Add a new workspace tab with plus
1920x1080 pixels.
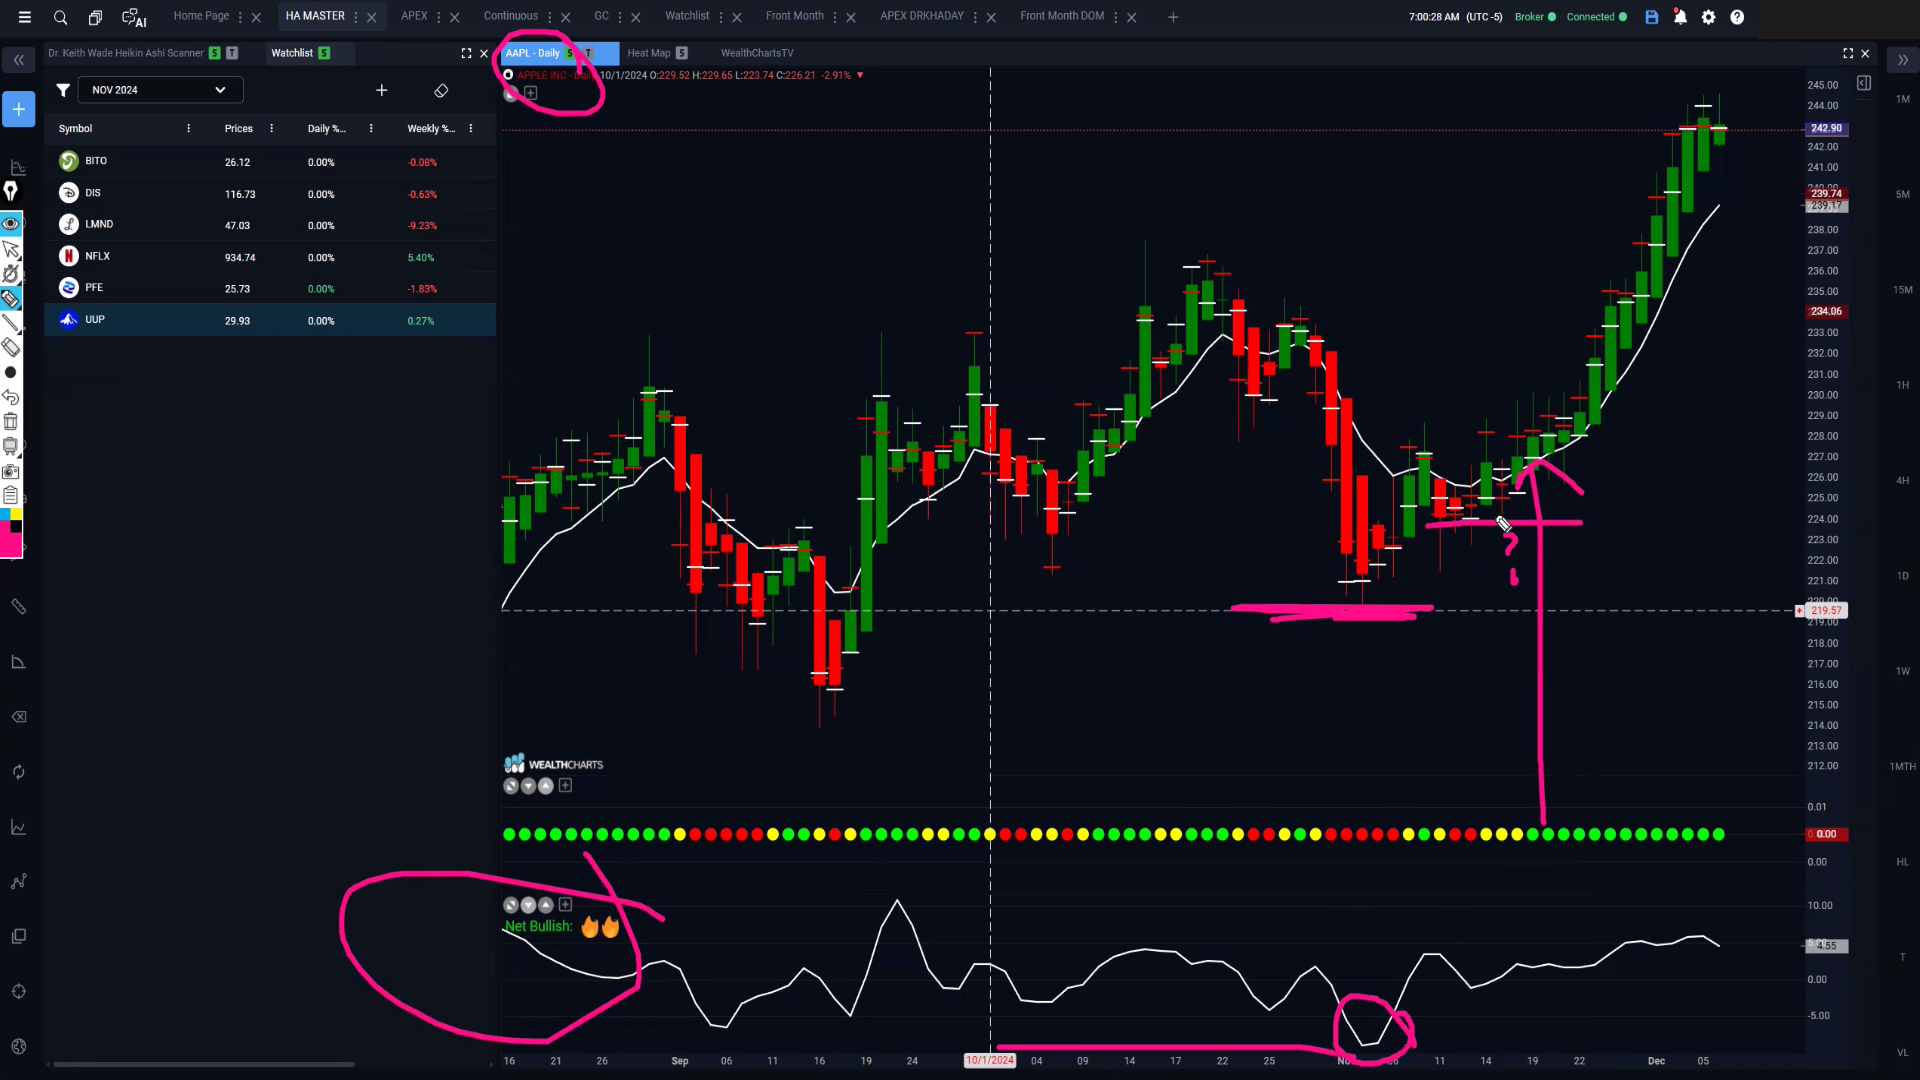coord(1173,17)
